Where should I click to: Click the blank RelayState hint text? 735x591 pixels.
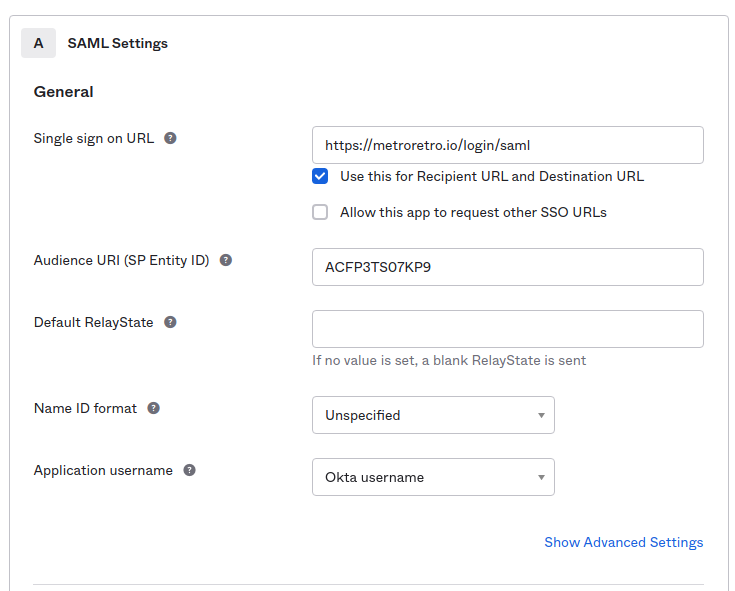tap(449, 360)
